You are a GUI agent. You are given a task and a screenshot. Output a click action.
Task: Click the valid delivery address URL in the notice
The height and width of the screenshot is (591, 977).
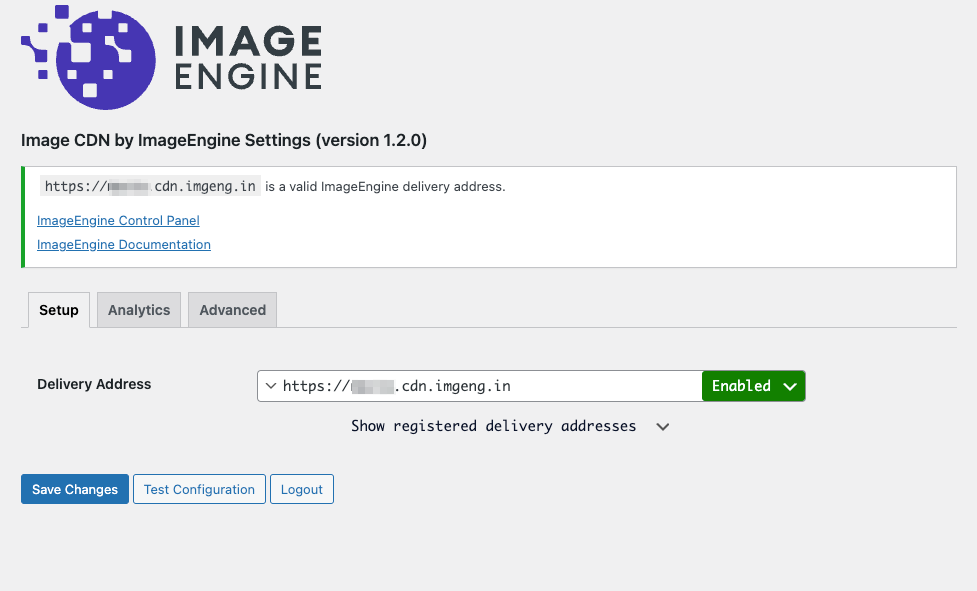(x=150, y=186)
